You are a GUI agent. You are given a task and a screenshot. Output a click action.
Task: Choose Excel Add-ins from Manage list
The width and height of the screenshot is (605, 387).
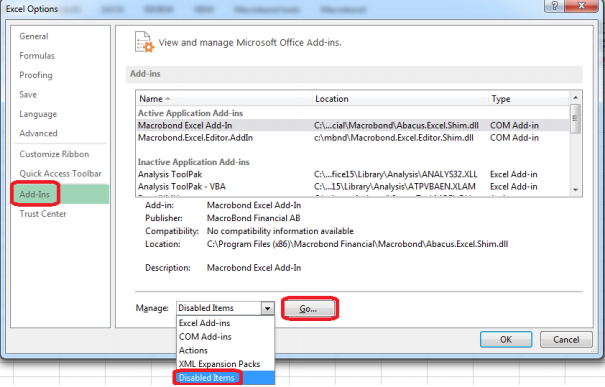click(x=225, y=323)
